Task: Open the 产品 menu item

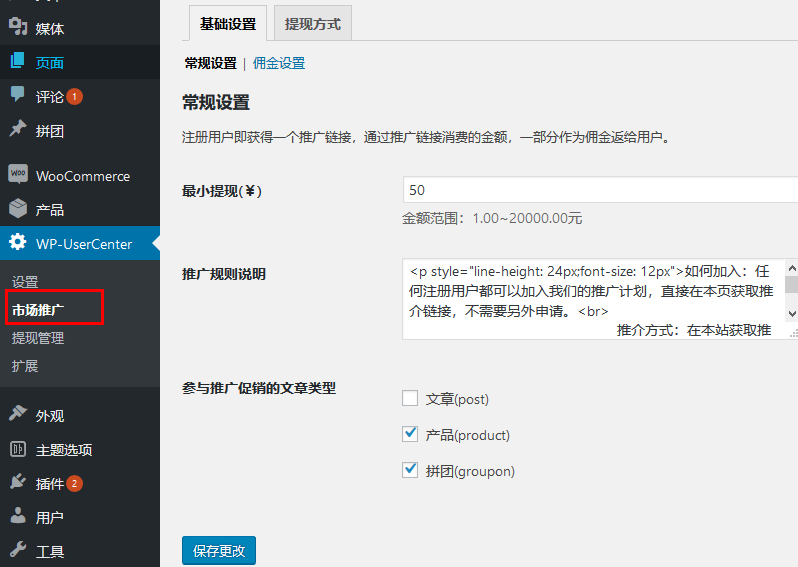Action: click(80, 210)
